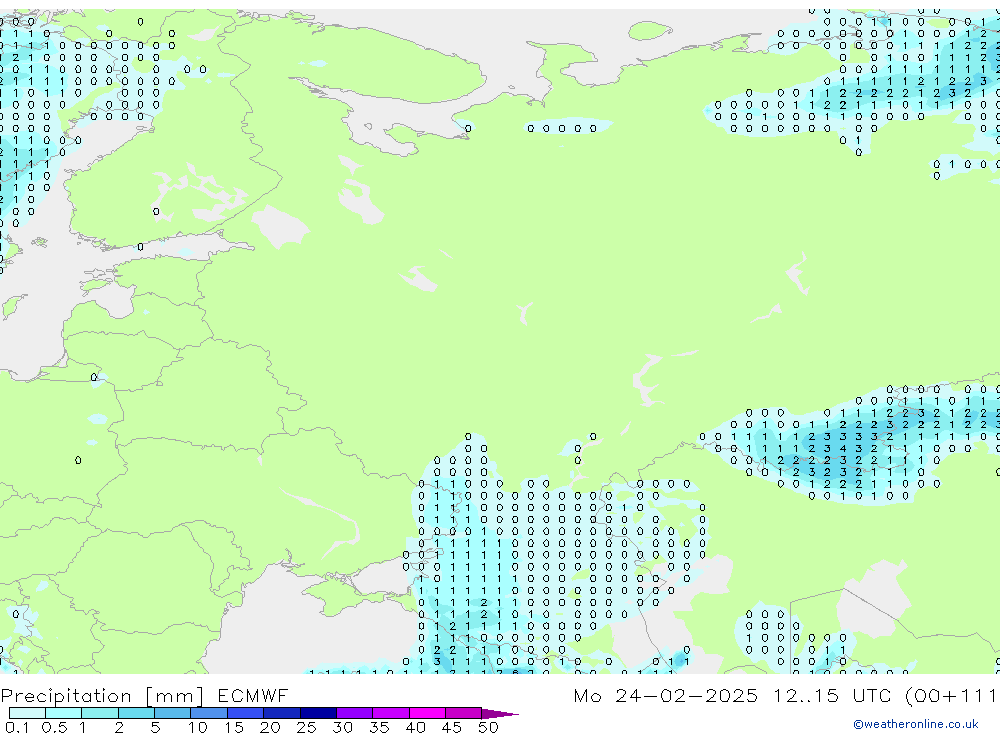Click the date text '24-02-2025'
1000x733 pixels.
pyautogui.click(x=686, y=695)
